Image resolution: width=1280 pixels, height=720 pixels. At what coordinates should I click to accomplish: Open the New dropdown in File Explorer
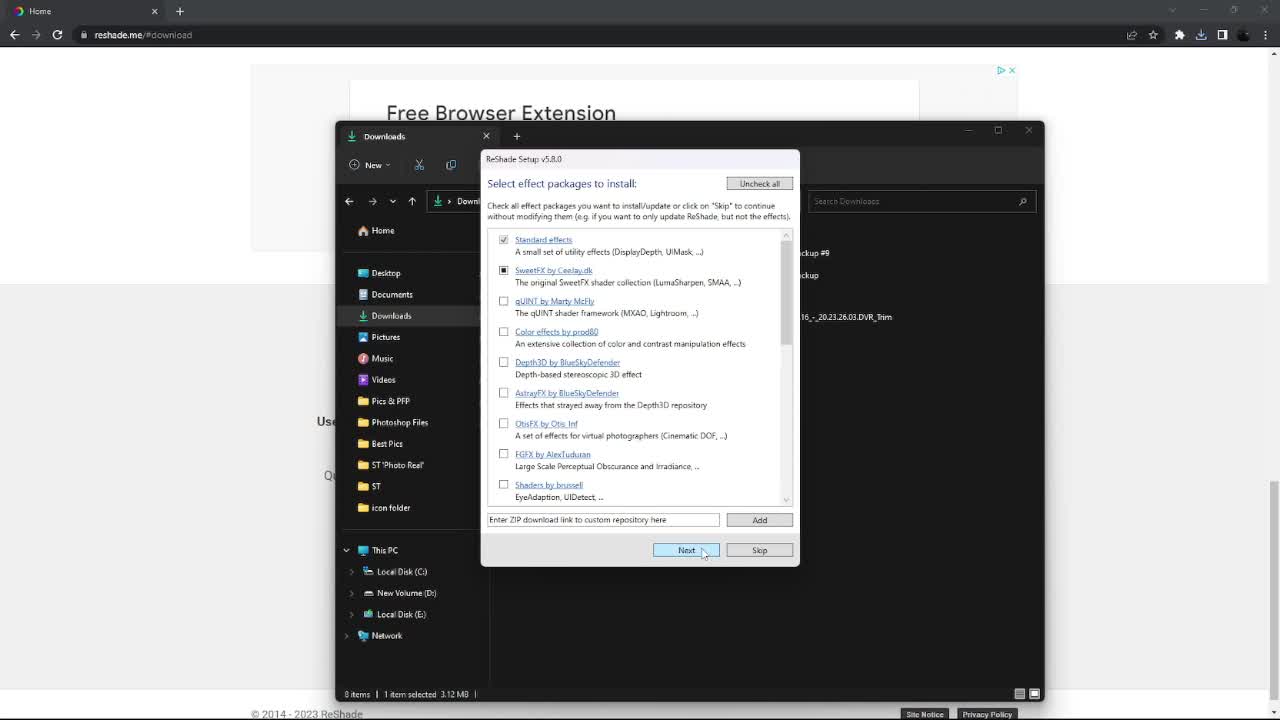tap(371, 165)
